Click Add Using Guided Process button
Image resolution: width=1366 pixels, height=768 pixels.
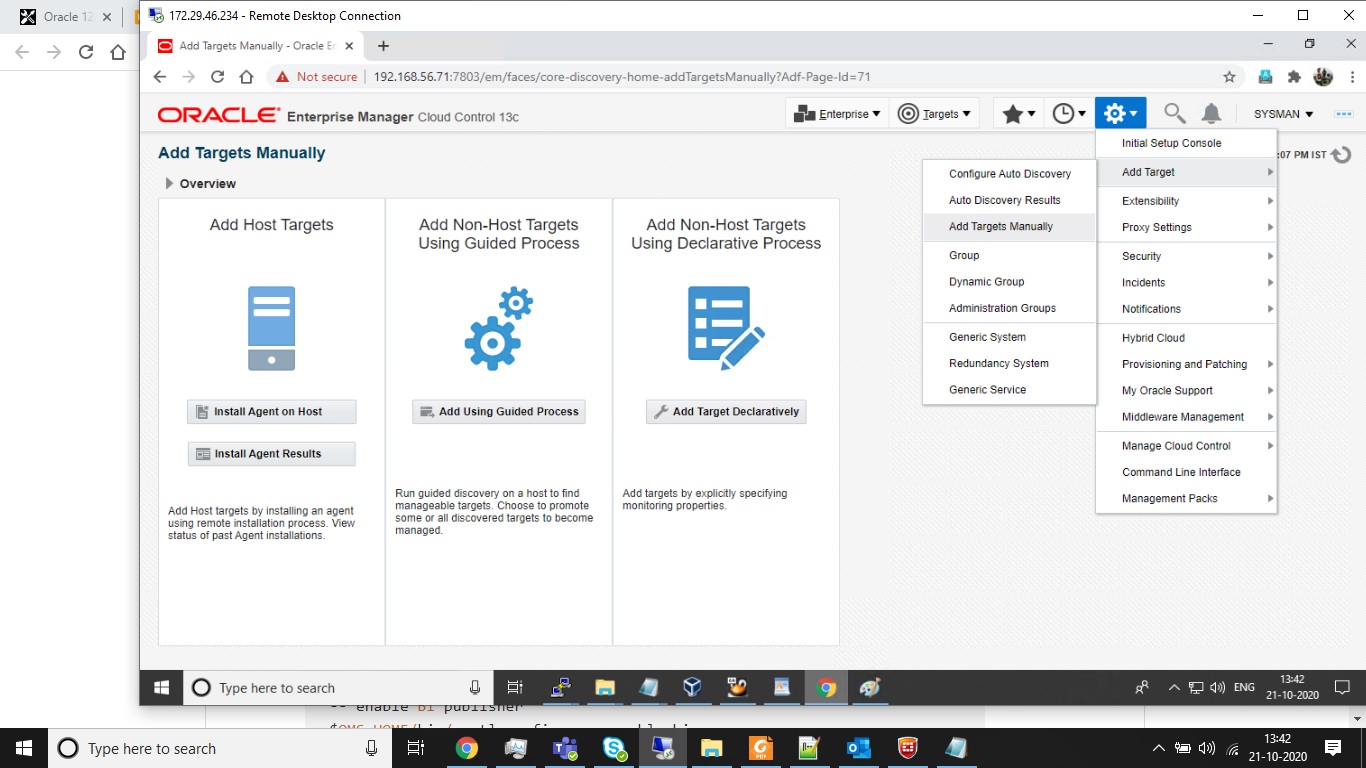(499, 412)
